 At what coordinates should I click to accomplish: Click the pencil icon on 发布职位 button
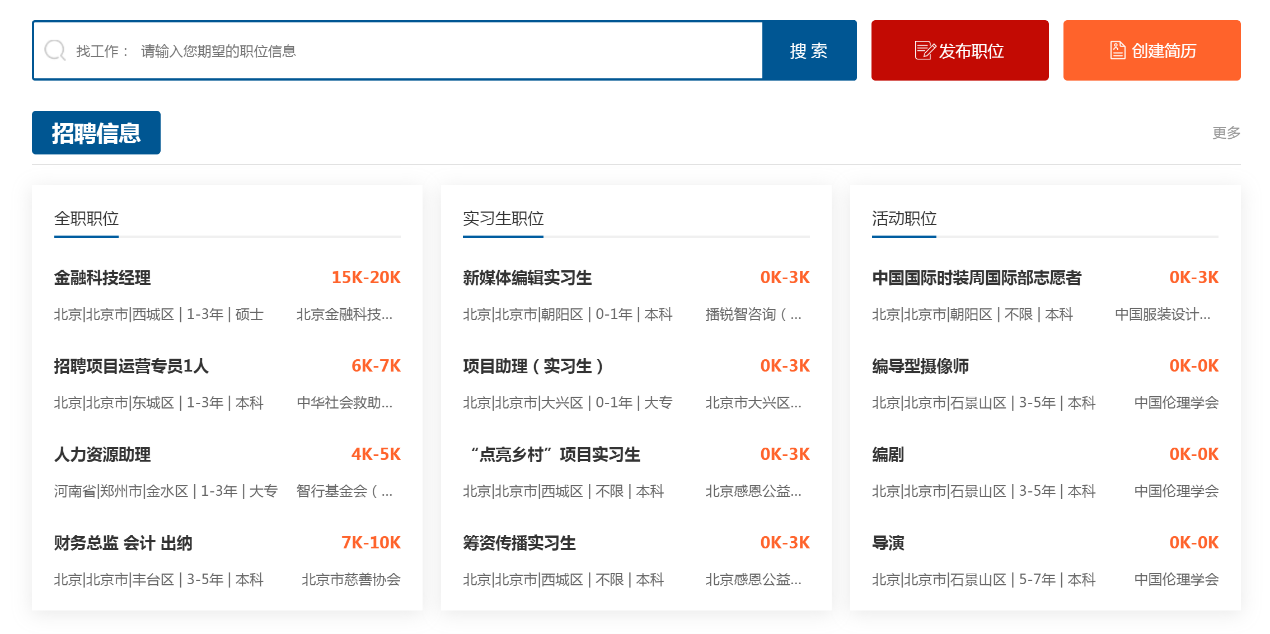point(925,49)
